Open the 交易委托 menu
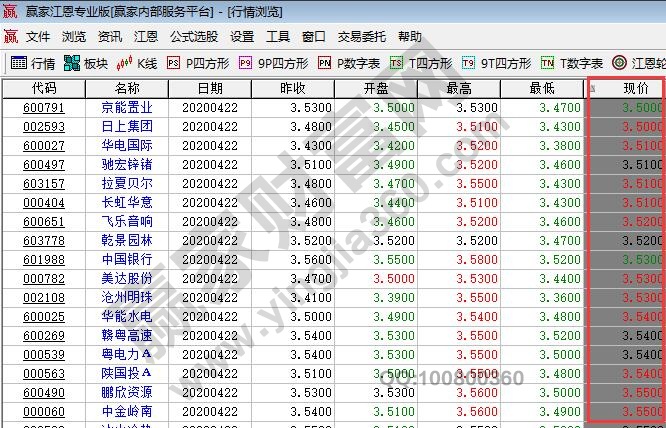This screenshot has width=666, height=428. click(x=360, y=37)
